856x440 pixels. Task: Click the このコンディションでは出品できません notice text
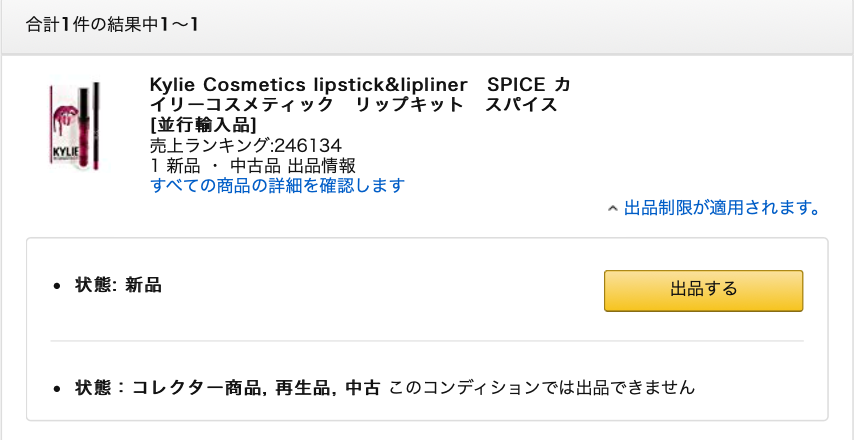click(x=543, y=389)
